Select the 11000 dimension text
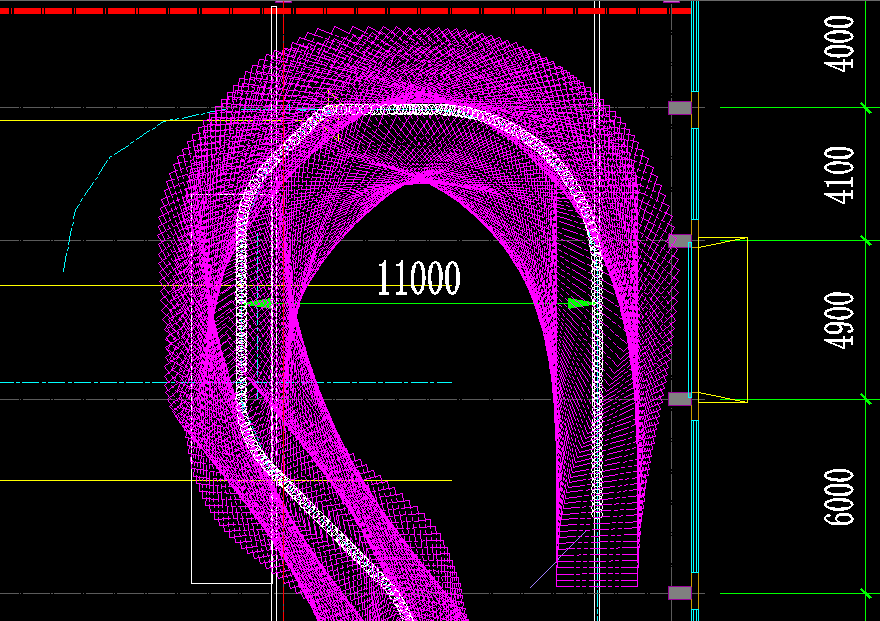Screen dimensions: 880x621 419,278
